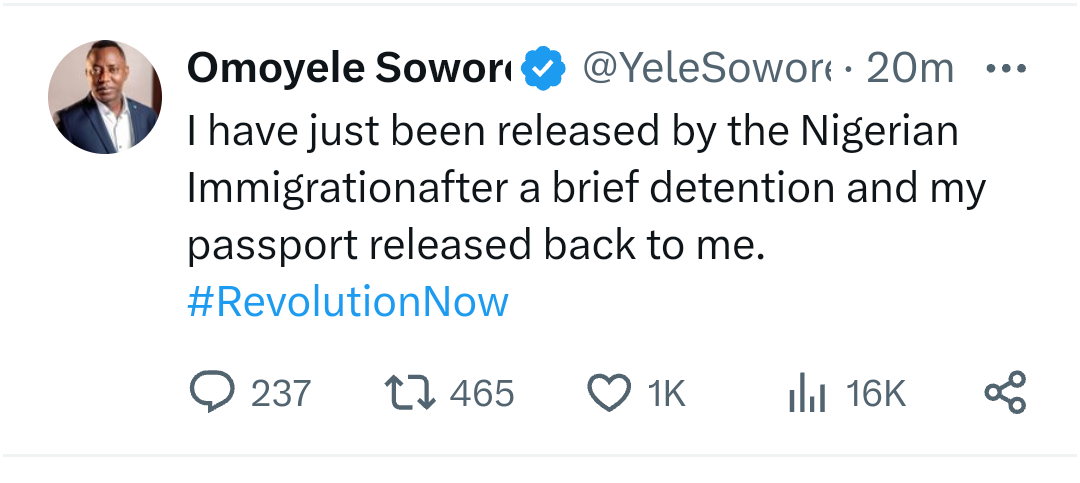The image size is (1080, 483).
Task: Click the 20m timestamp of the tweet
Action: point(910,69)
